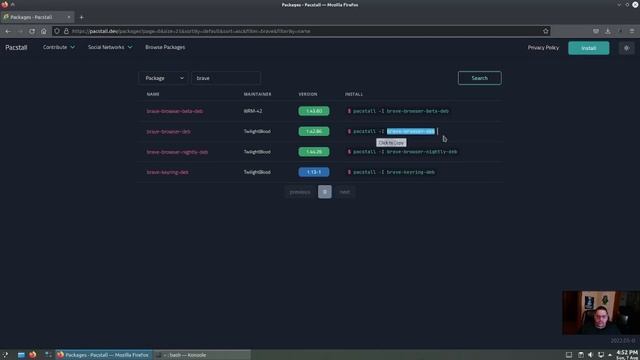Reload the current page
The image size is (640, 360).
[x=32, y=31]
